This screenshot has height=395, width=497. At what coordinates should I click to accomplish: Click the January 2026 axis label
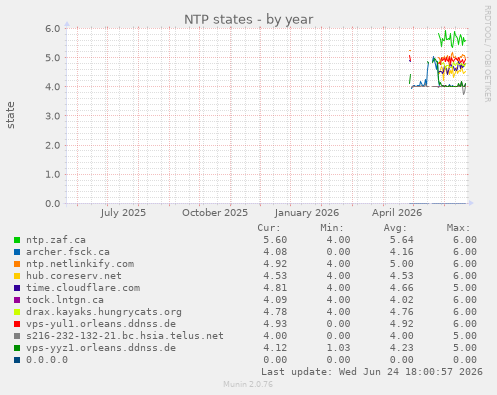pyautogui.click(x=307, y=213)
